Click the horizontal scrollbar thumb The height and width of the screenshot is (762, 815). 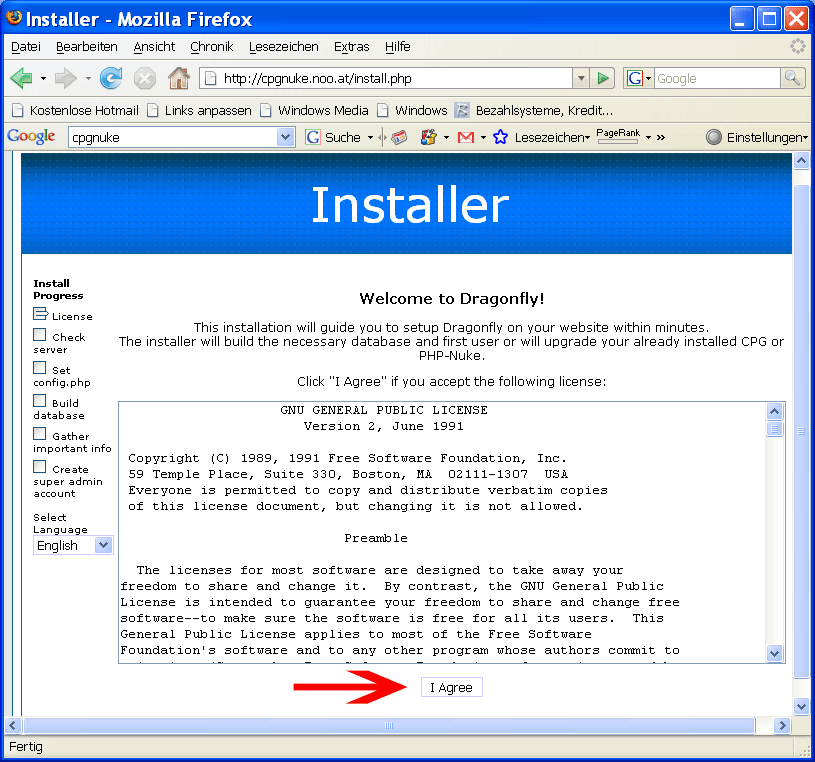pyautogui.click(x=389, y=725)
